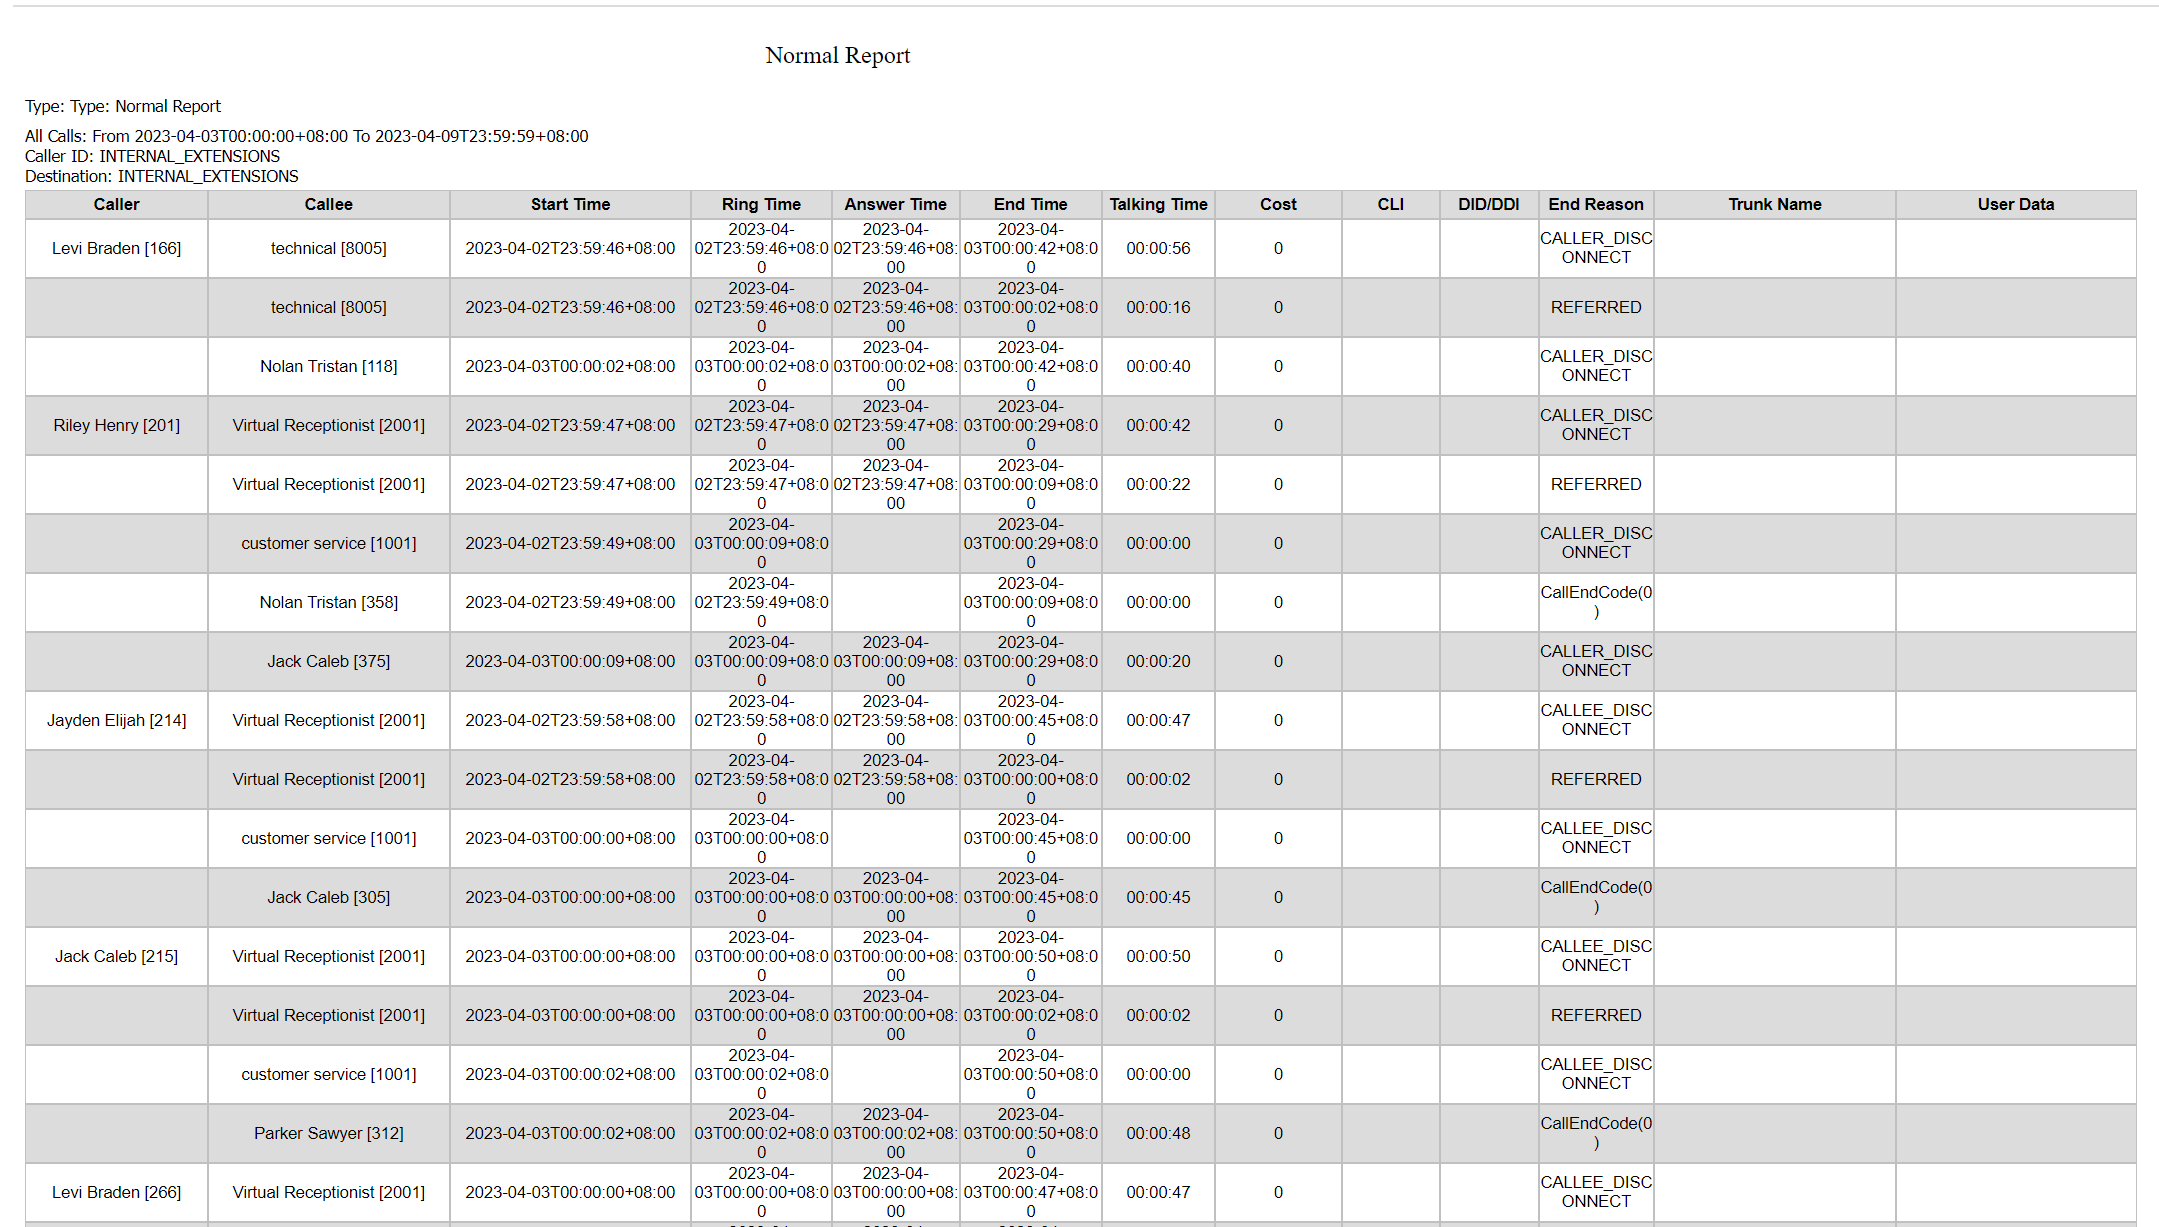Click the Cost column header
This screenshot has height=1227, width=2159.
(x=1278, y=204)
